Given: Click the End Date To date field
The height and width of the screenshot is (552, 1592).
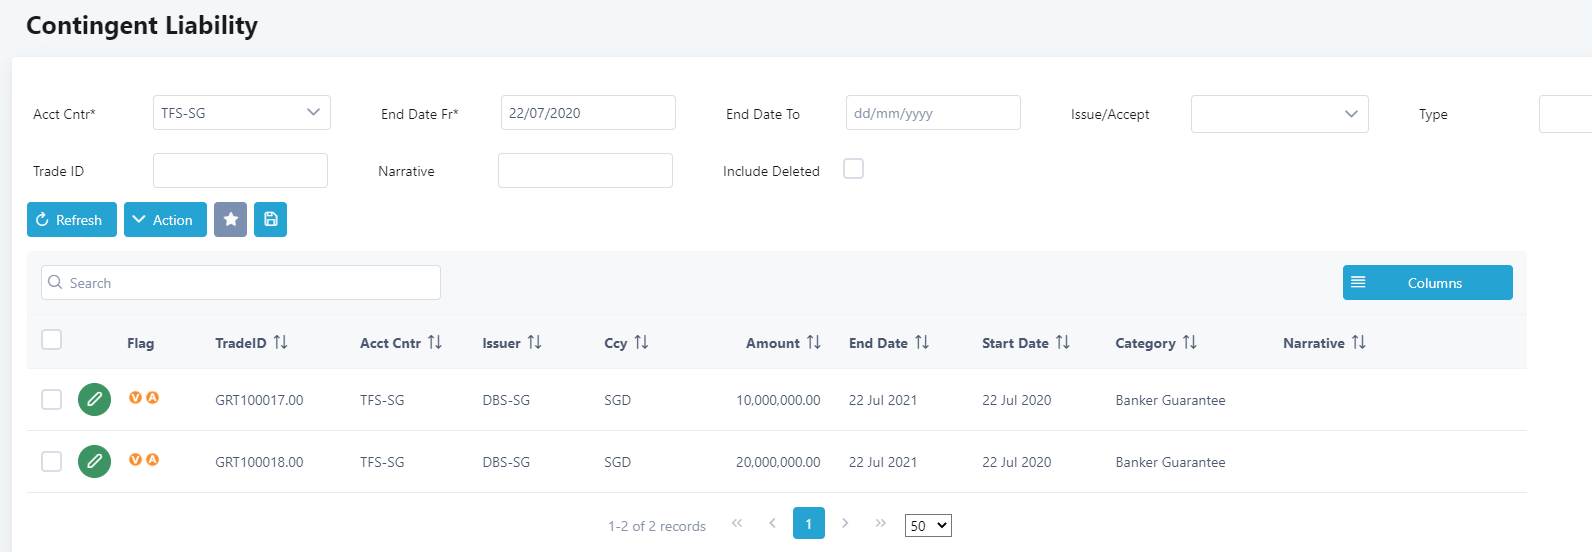Looking at the screenshot, I should coord(932,113).
